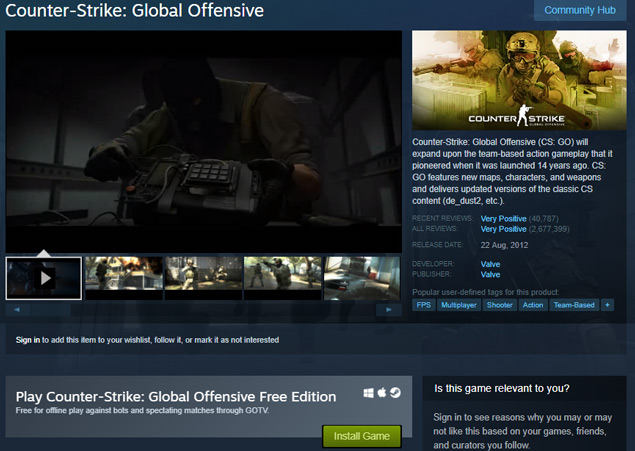This screenshot has width=635, height=451.
Task: Click the SteamOS platform icon
Action: coord(395,393)
